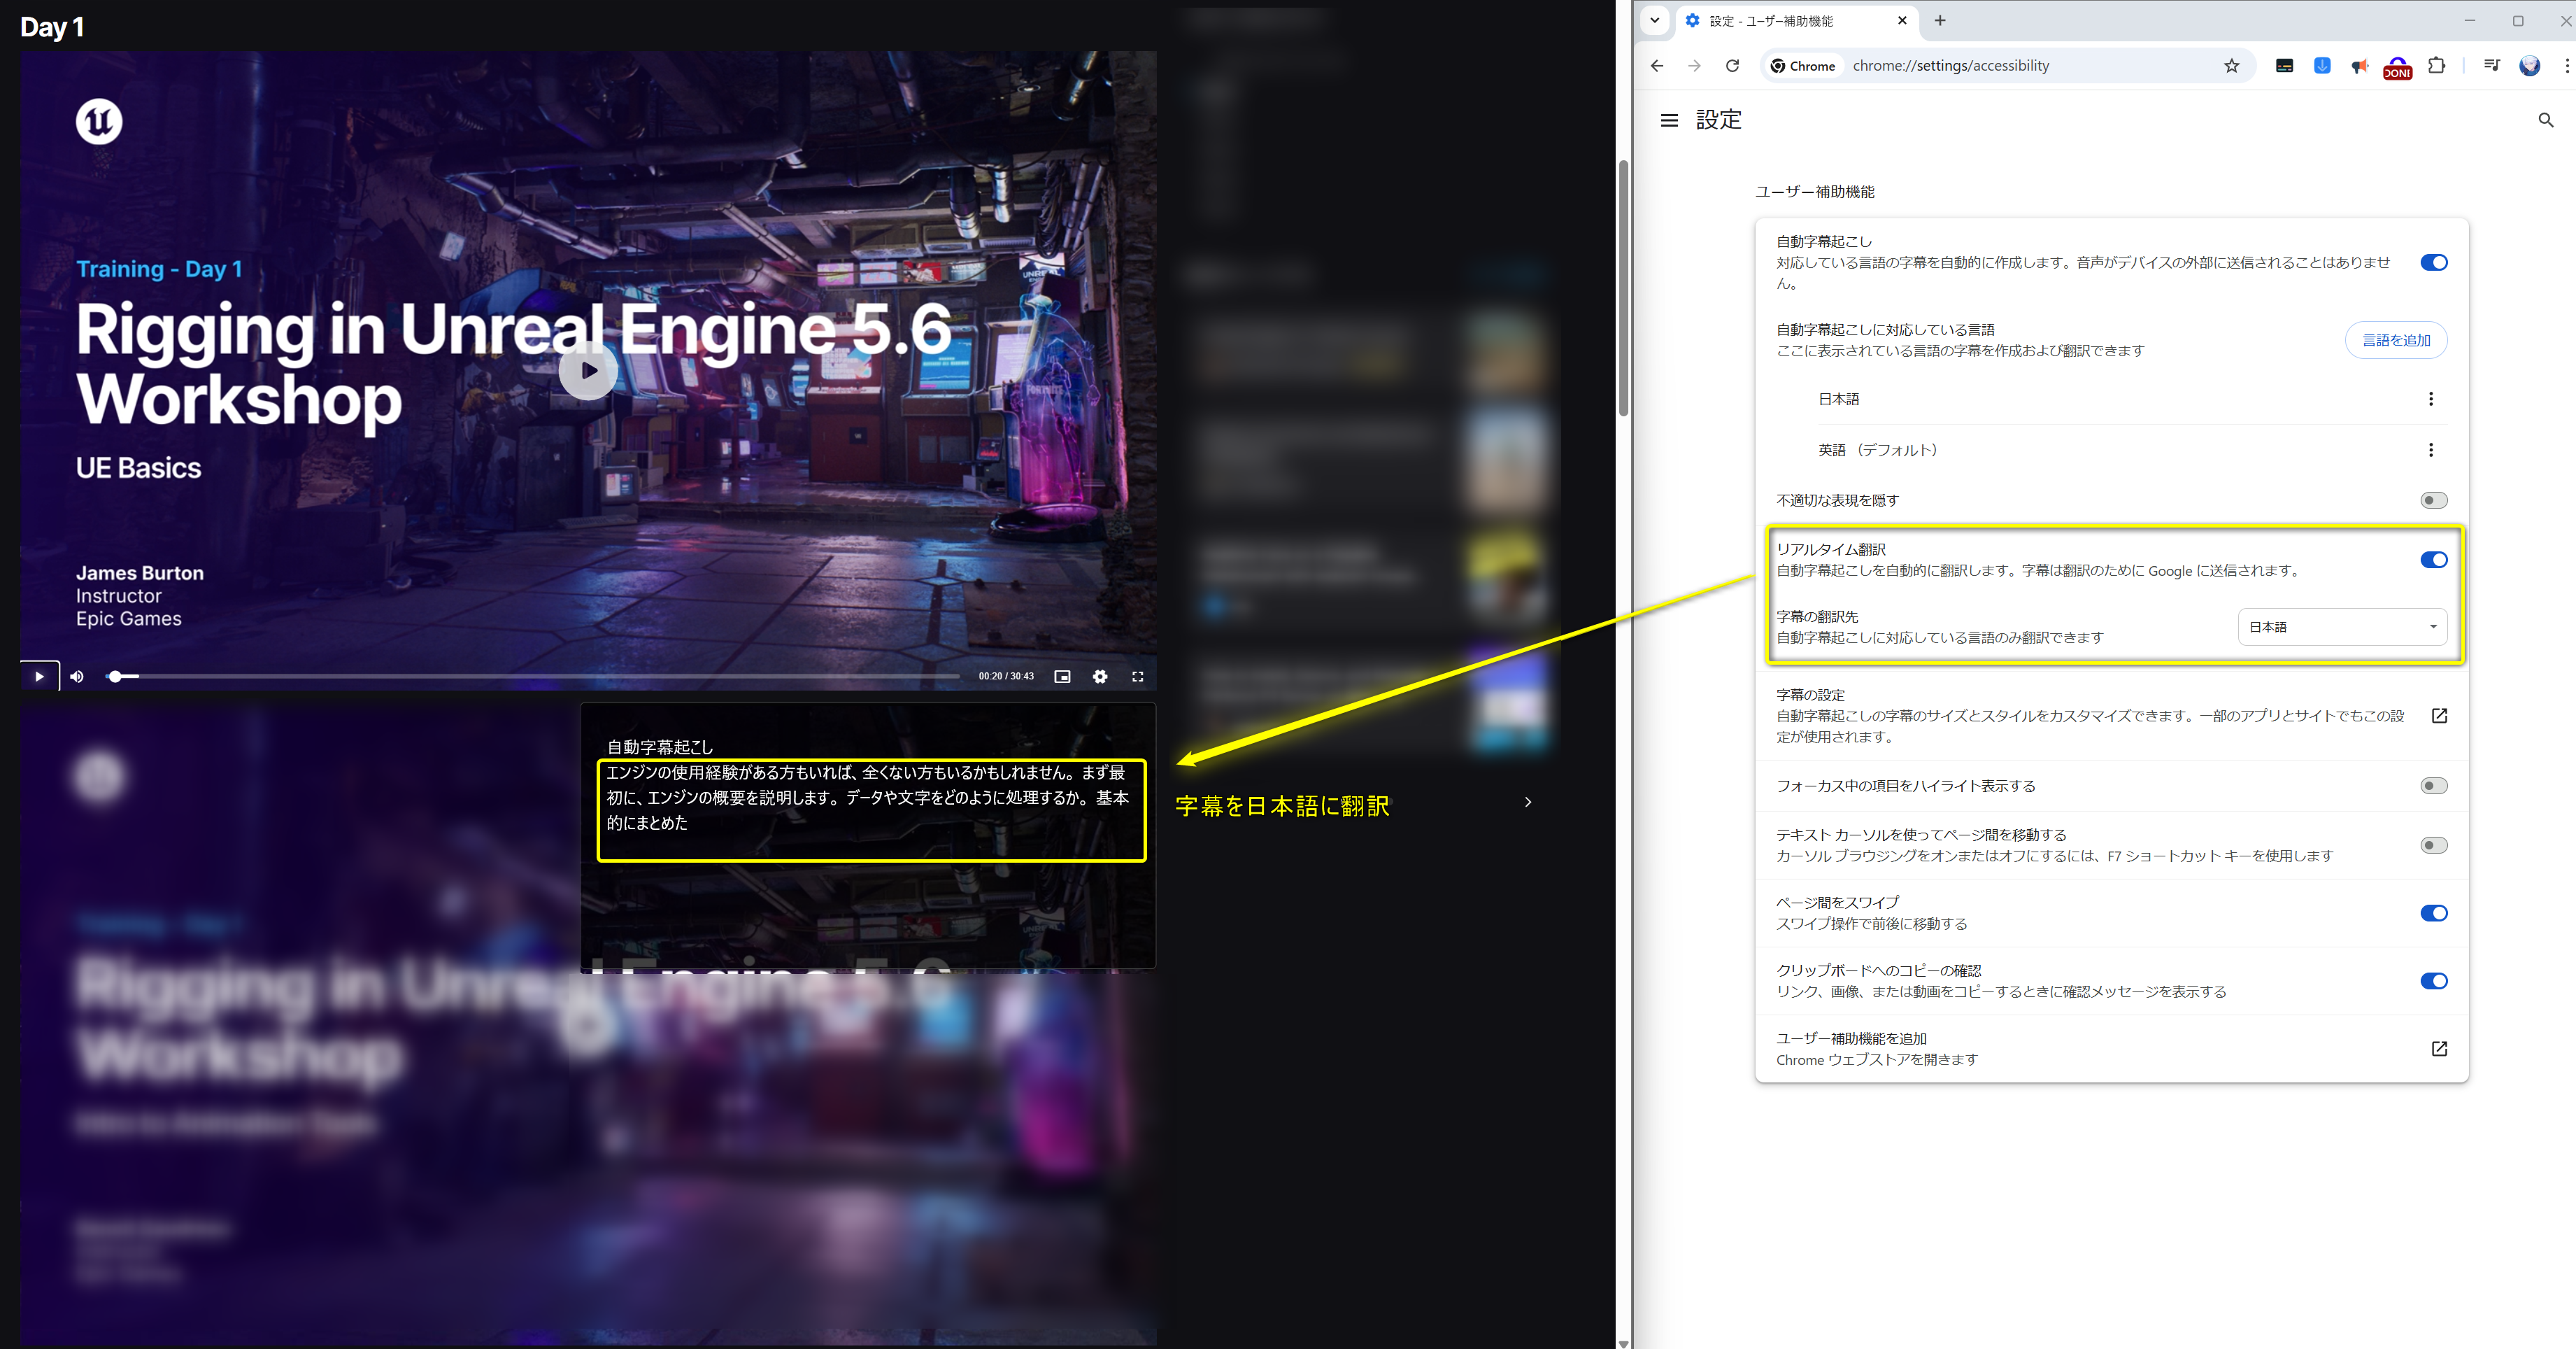
Task: Open picture-in-picture mode in the video player
Action: coord(1062,676)
